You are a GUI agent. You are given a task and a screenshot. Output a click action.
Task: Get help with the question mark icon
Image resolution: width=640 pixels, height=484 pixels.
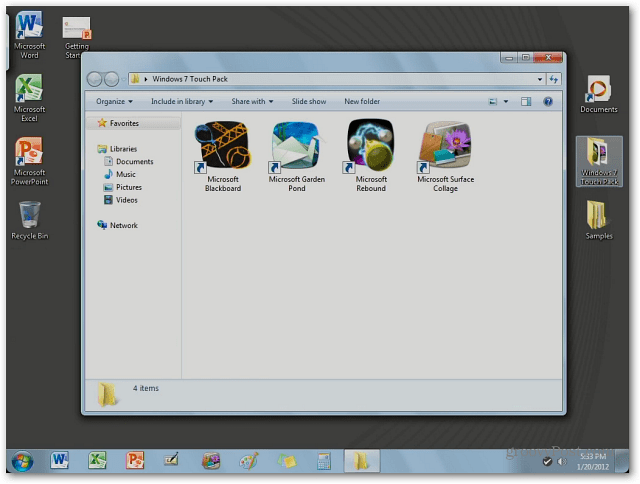point(548,102)
